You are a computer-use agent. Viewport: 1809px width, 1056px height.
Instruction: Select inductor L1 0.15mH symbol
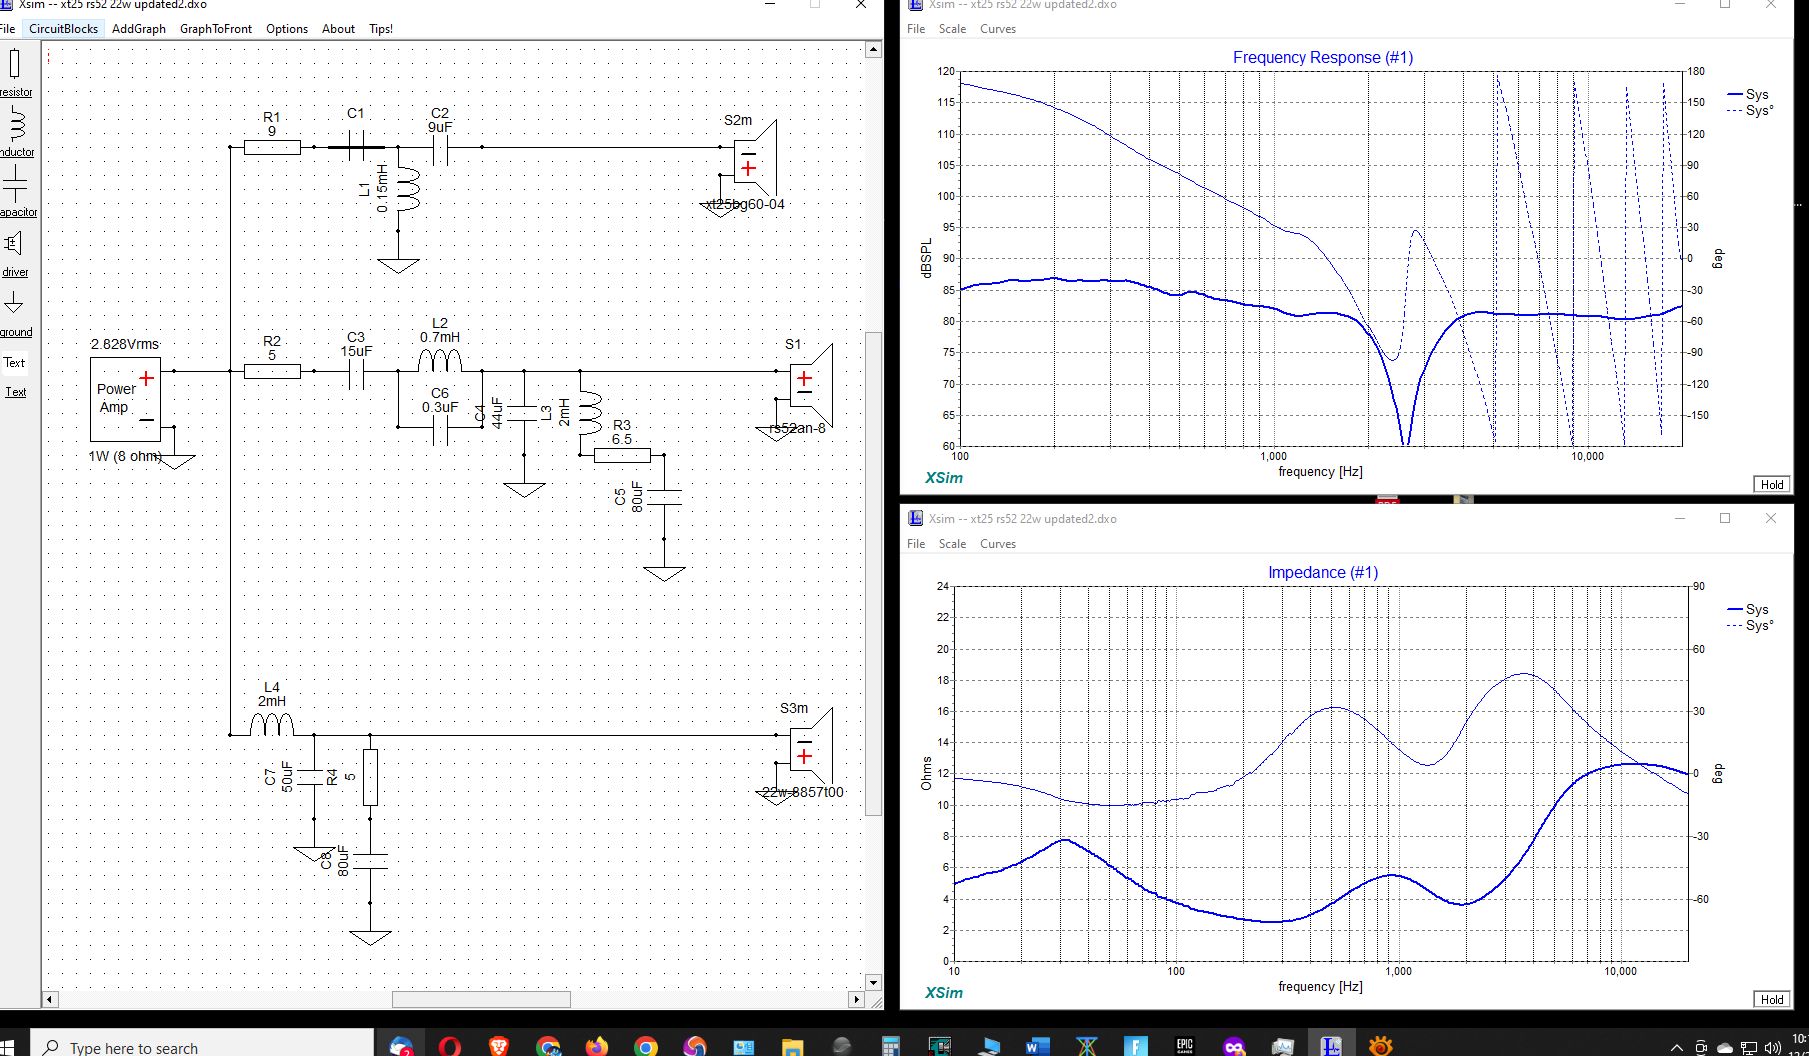point(408,188)
